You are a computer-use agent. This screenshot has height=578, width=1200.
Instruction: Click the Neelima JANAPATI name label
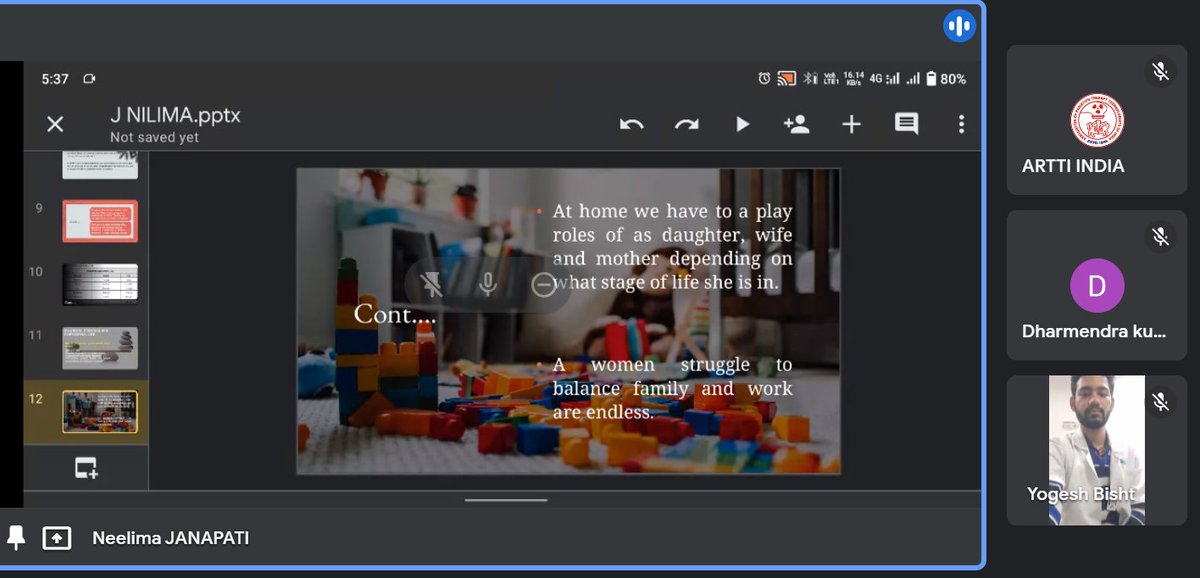171,538
